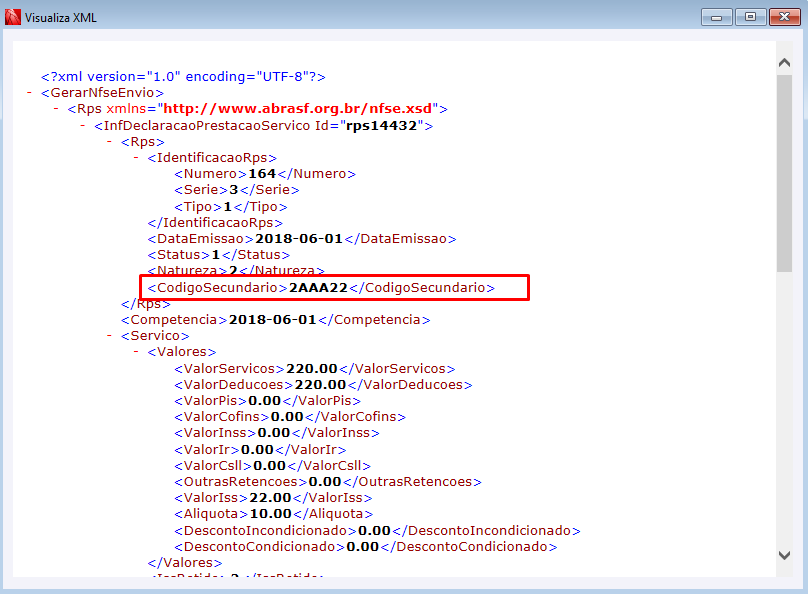Select the Numero value 164
This screenshot has width=808, height=594.
(262, 174)
